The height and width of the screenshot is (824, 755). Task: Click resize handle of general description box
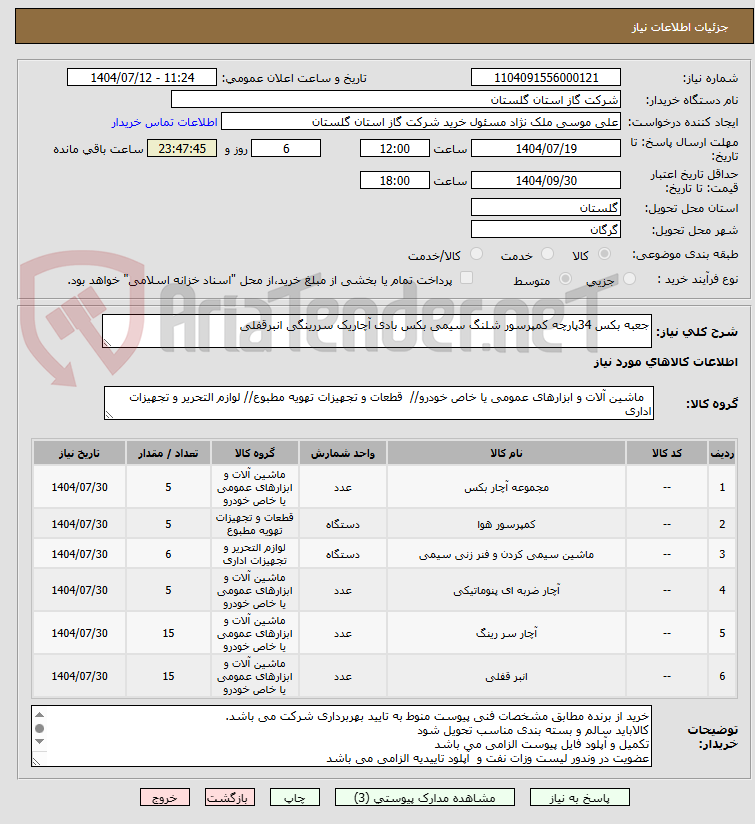107,343
